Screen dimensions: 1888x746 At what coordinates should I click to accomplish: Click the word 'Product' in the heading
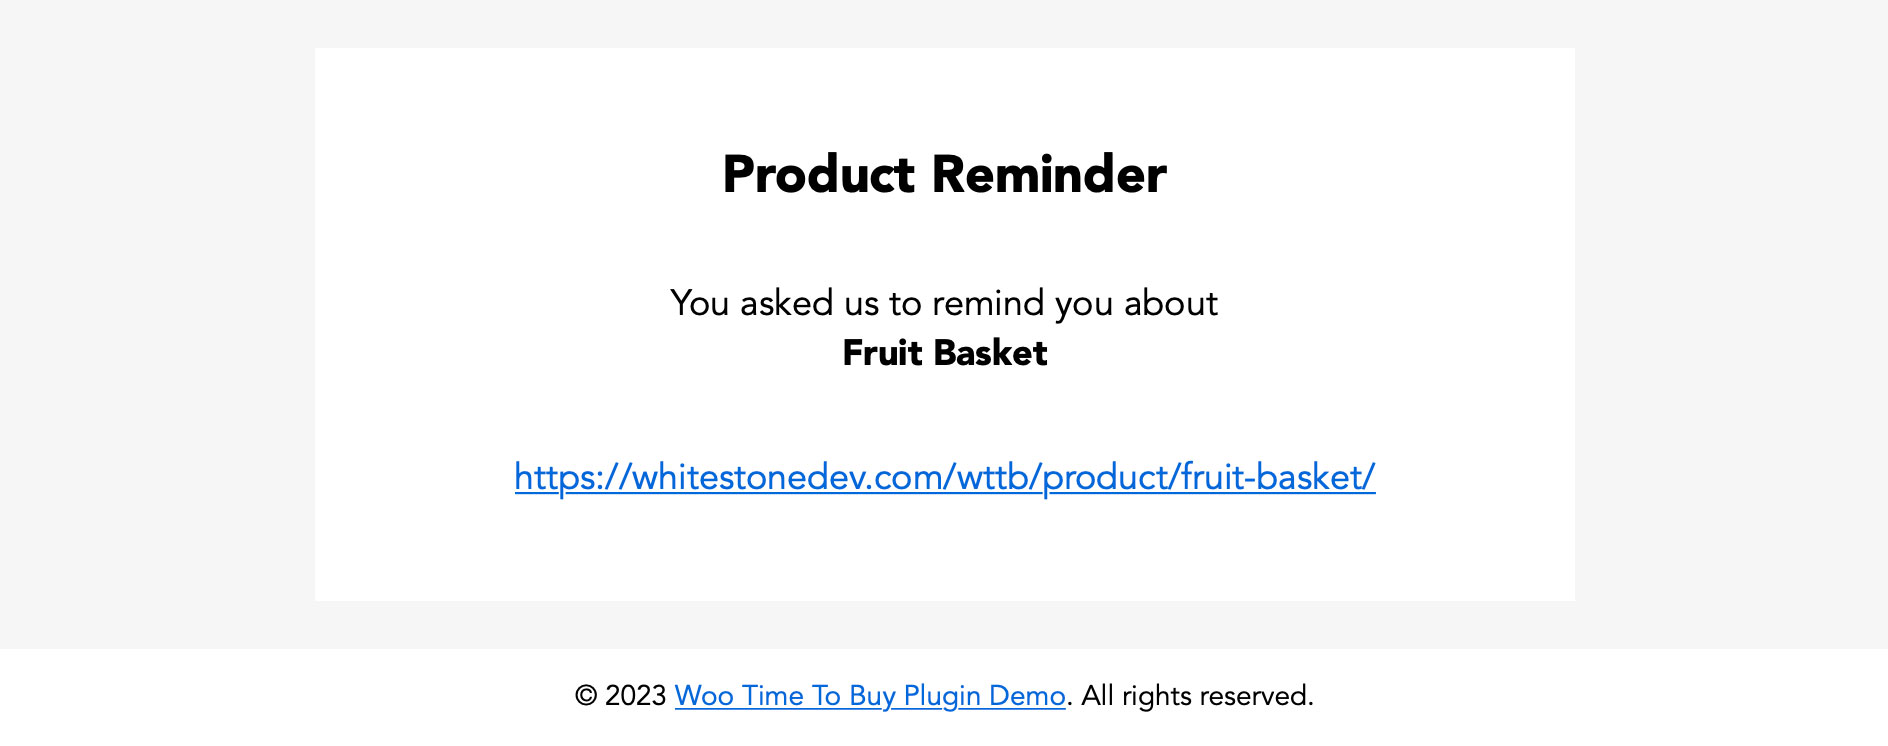(x=818, y=174)
